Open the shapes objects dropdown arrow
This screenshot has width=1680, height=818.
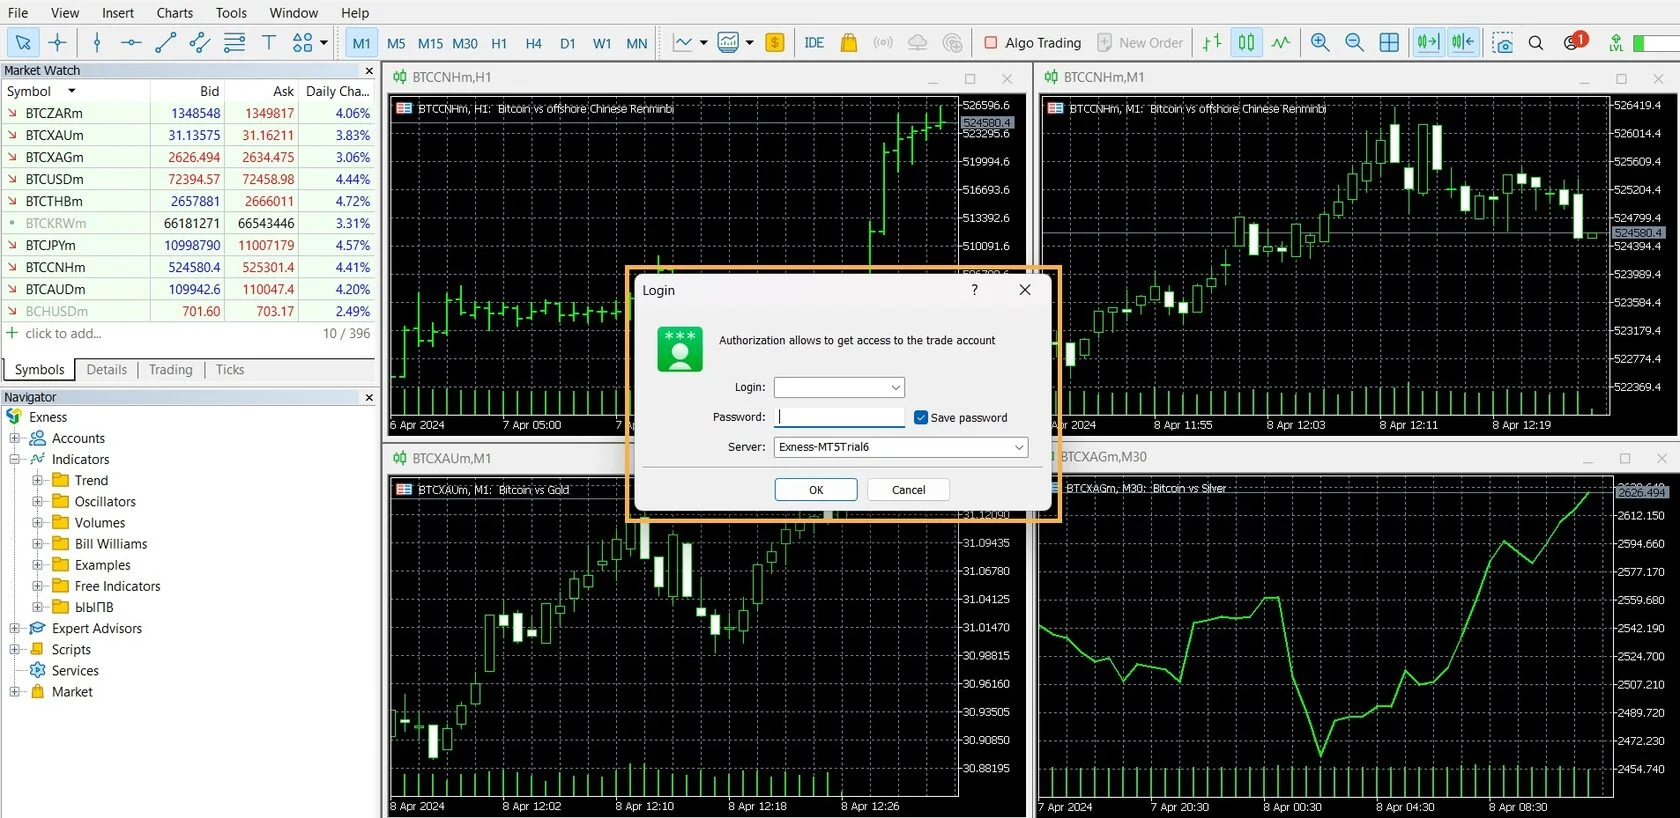[324, 43]
